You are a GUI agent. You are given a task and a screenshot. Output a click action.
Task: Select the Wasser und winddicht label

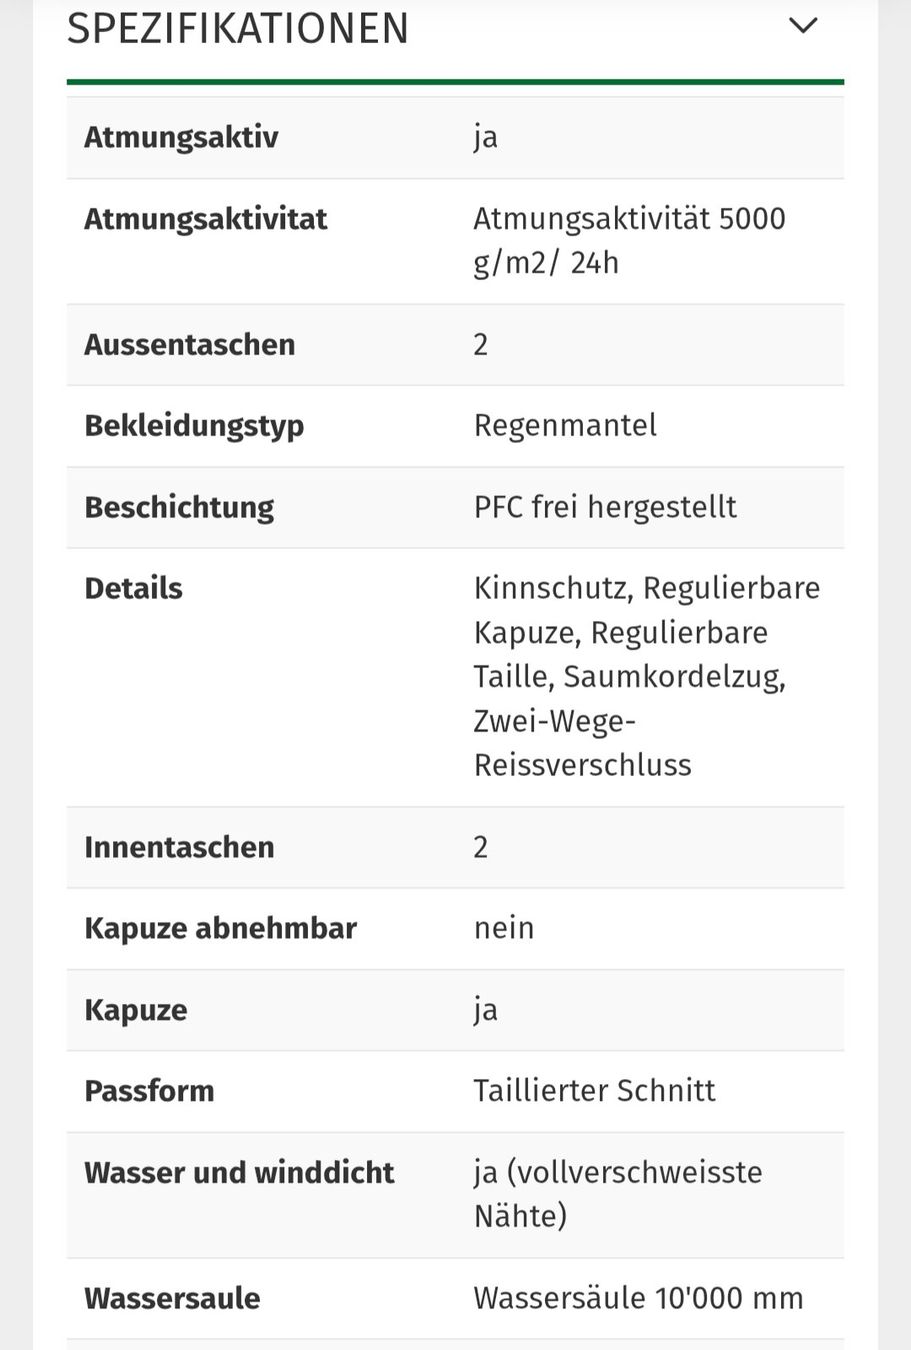coord(239,1172)
